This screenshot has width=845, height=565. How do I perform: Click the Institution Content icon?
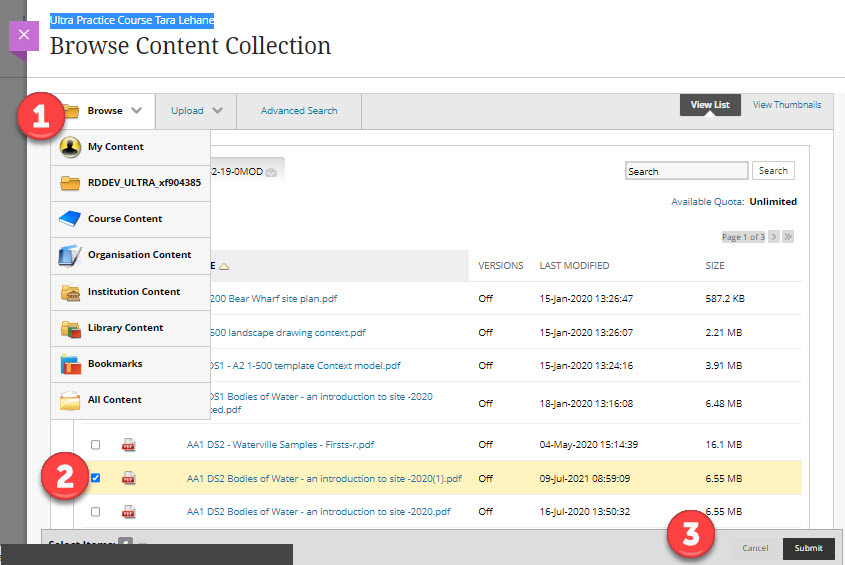pos(70,292)
